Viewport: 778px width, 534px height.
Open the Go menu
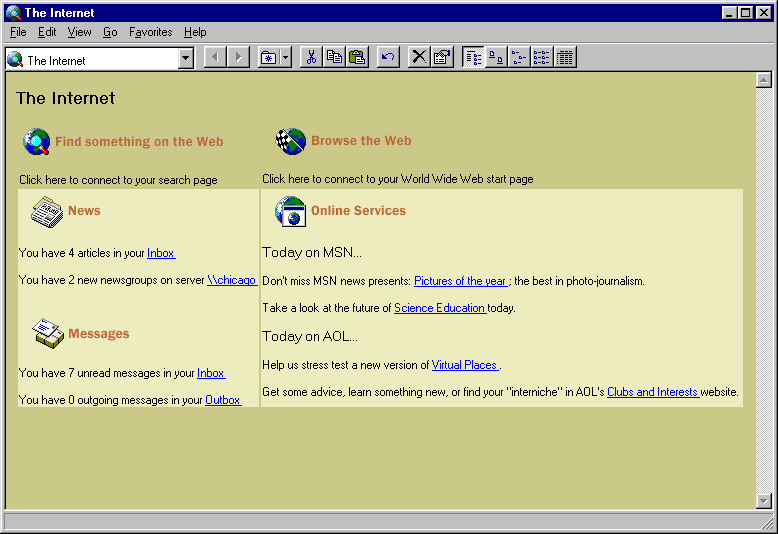coord(110,32)
